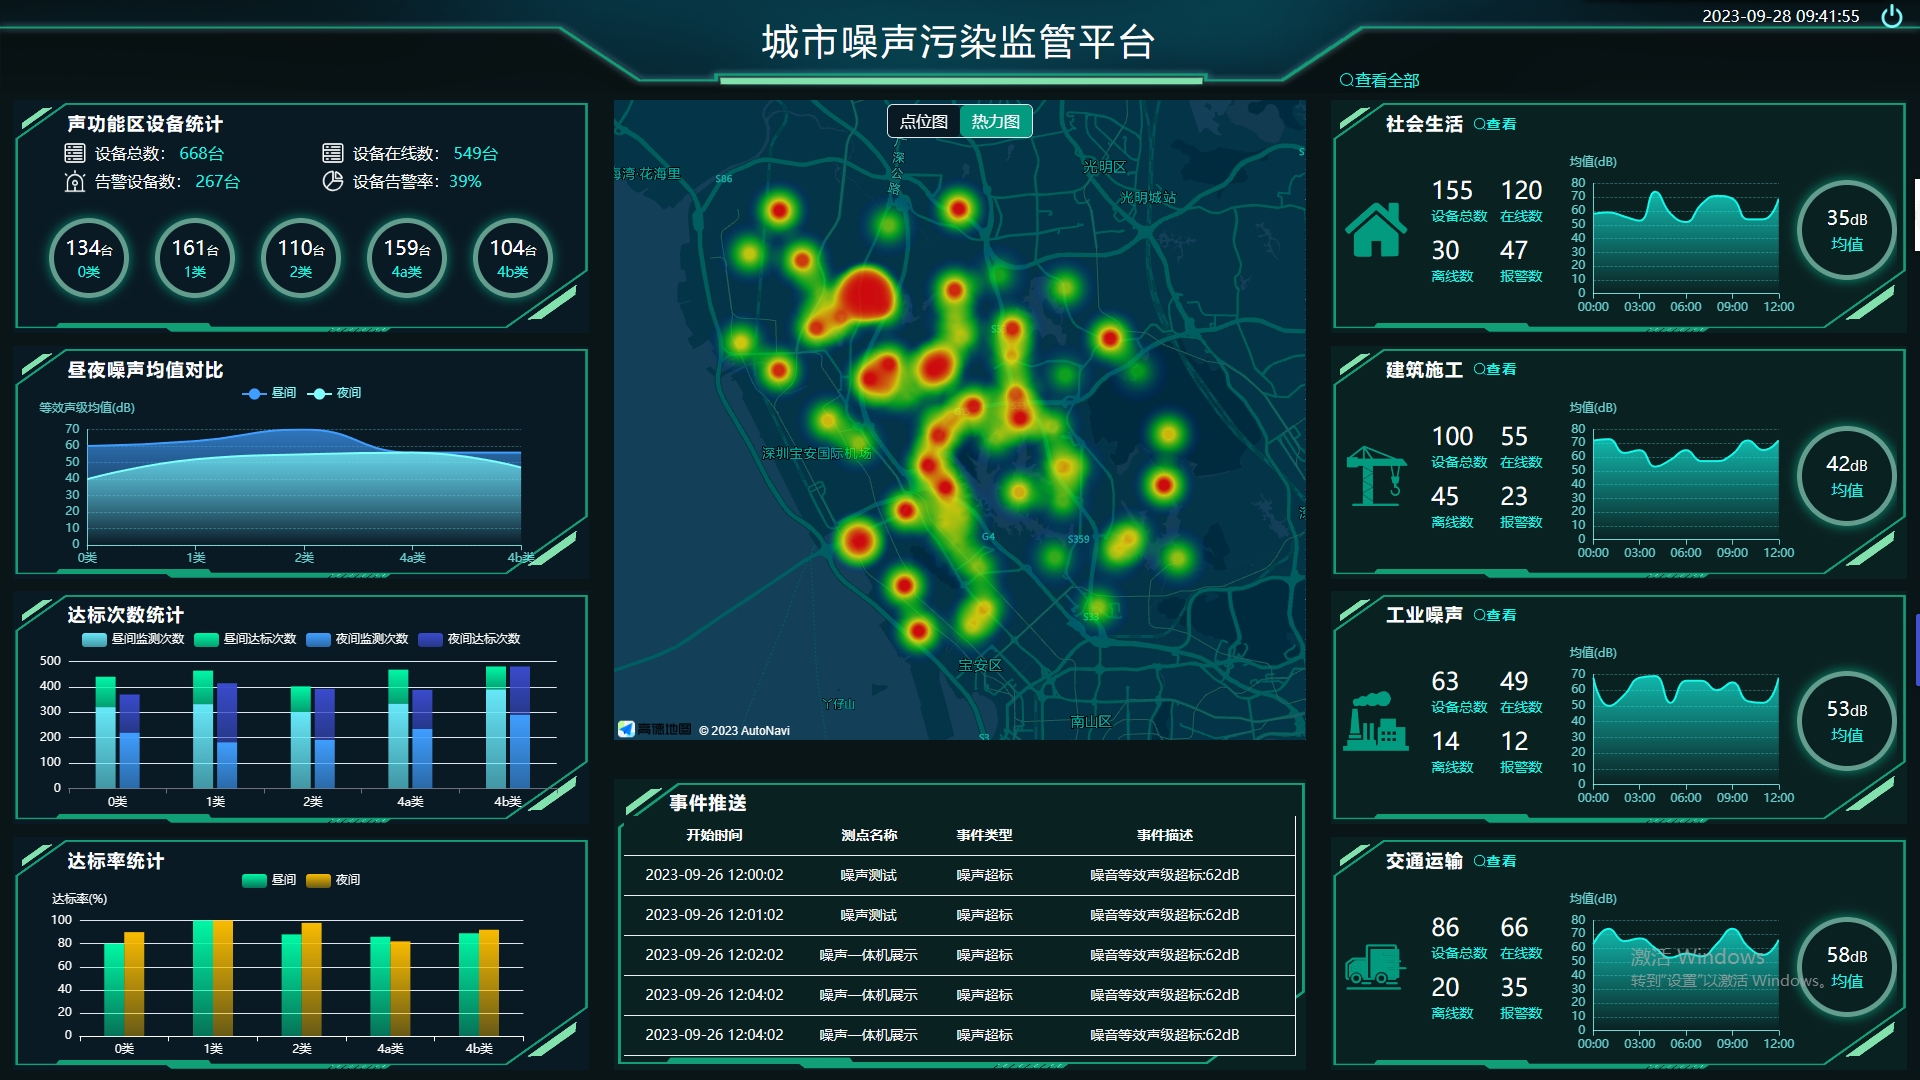Click the 设备告警率 pie chart icon
Screen dimensions: 1920x1080
tap(333, 181)
